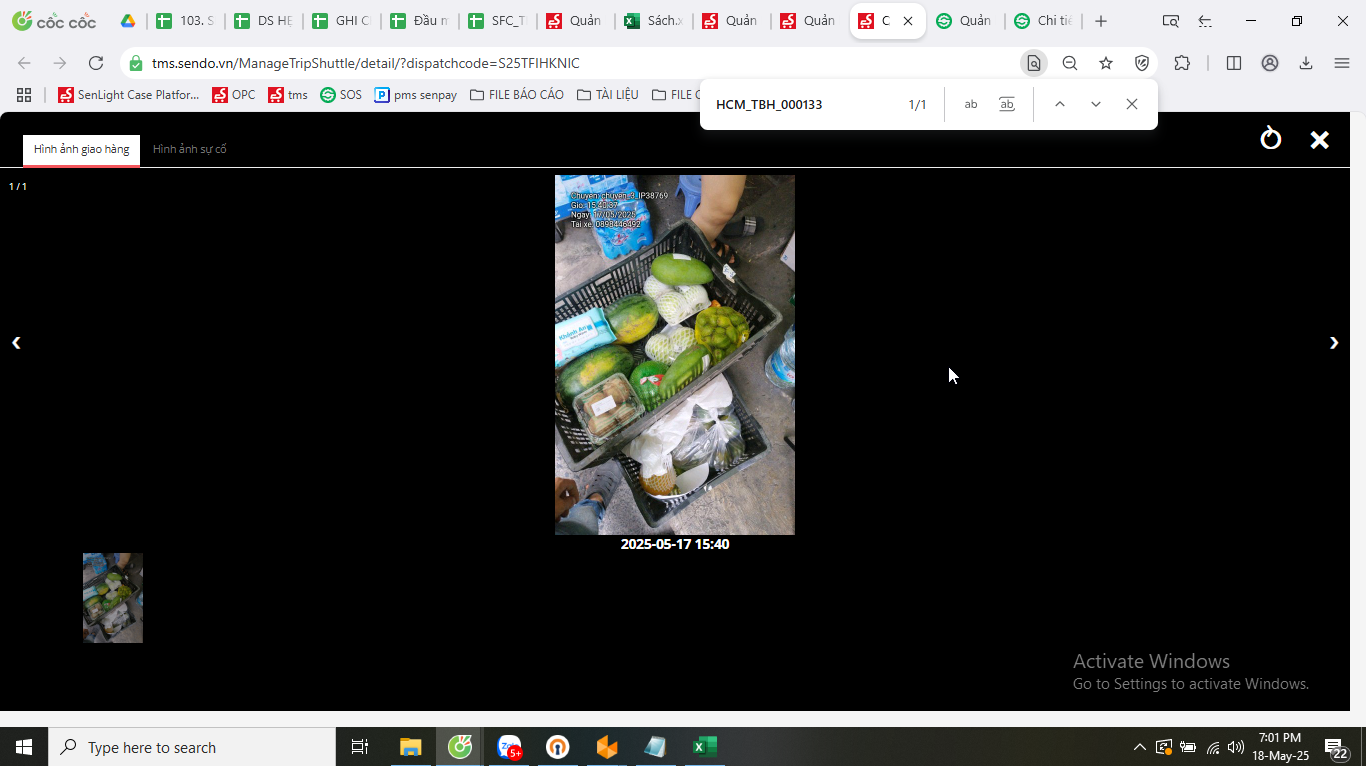Open the tab search button
The width and height of the screenshot is (1366, 766).
point(1170,21)
